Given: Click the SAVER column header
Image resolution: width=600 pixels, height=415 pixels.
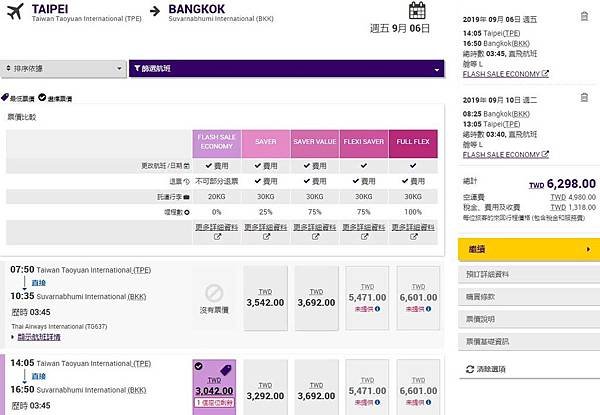Looking at the screenshot, I should 266,143.
